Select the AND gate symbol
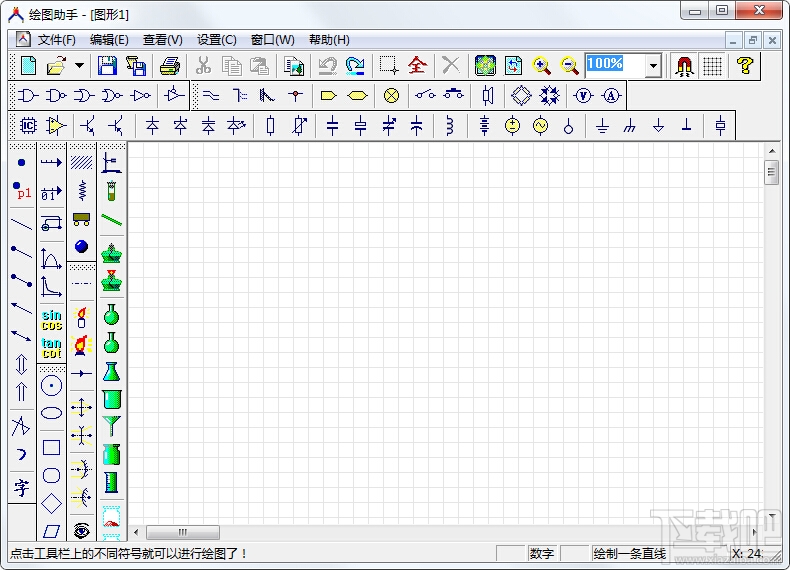 click(x=28, y=95)
